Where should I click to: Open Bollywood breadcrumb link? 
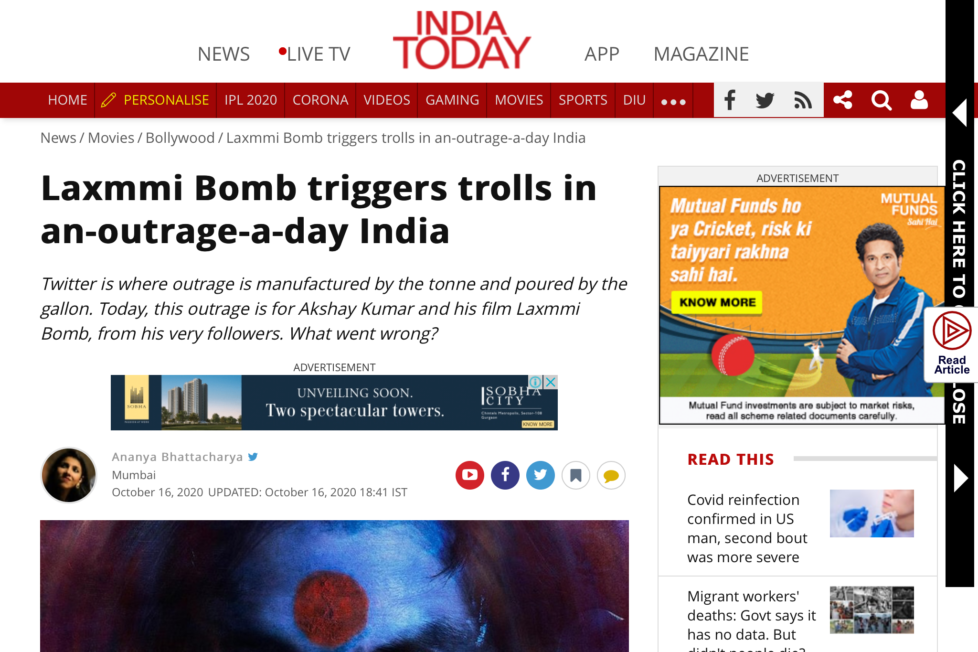(180, 138)
